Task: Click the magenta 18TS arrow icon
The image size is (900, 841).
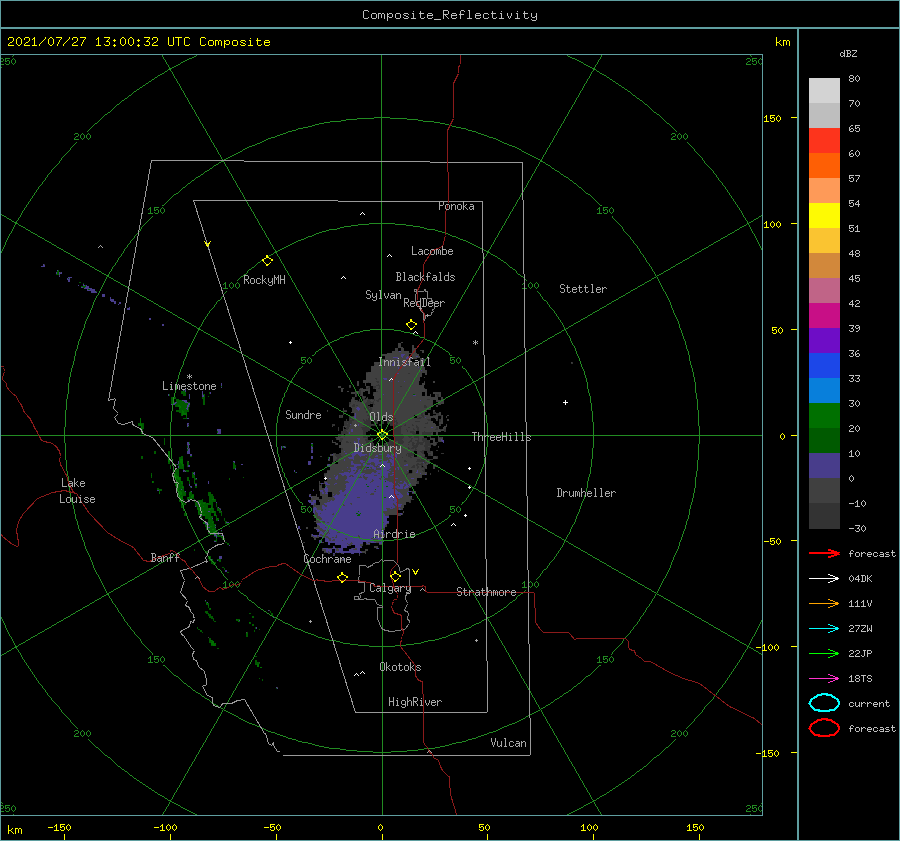Action: (x=824, y=679)
